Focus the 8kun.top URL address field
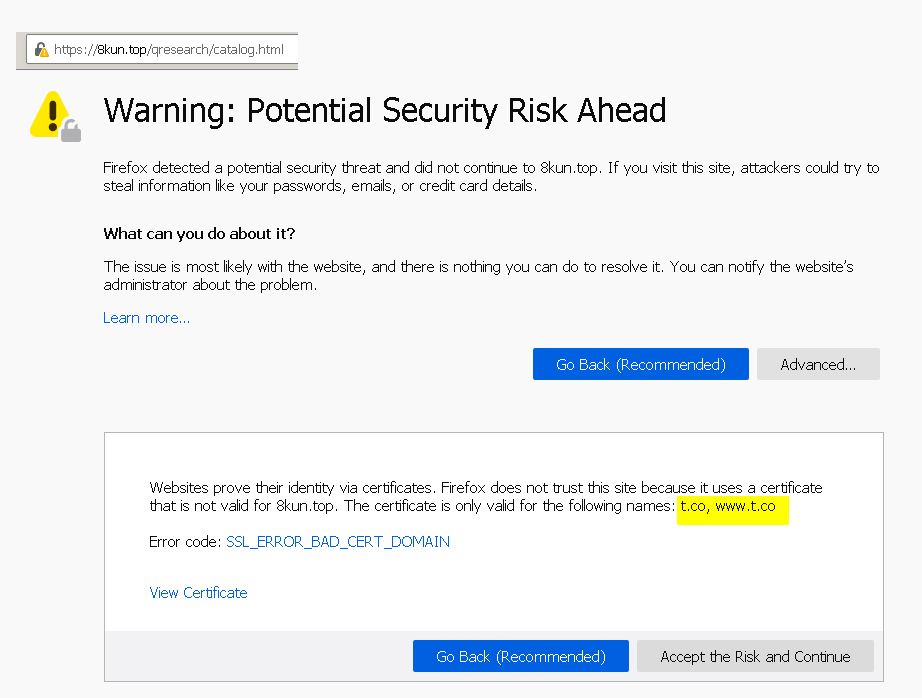 click(x=162, y=49)
